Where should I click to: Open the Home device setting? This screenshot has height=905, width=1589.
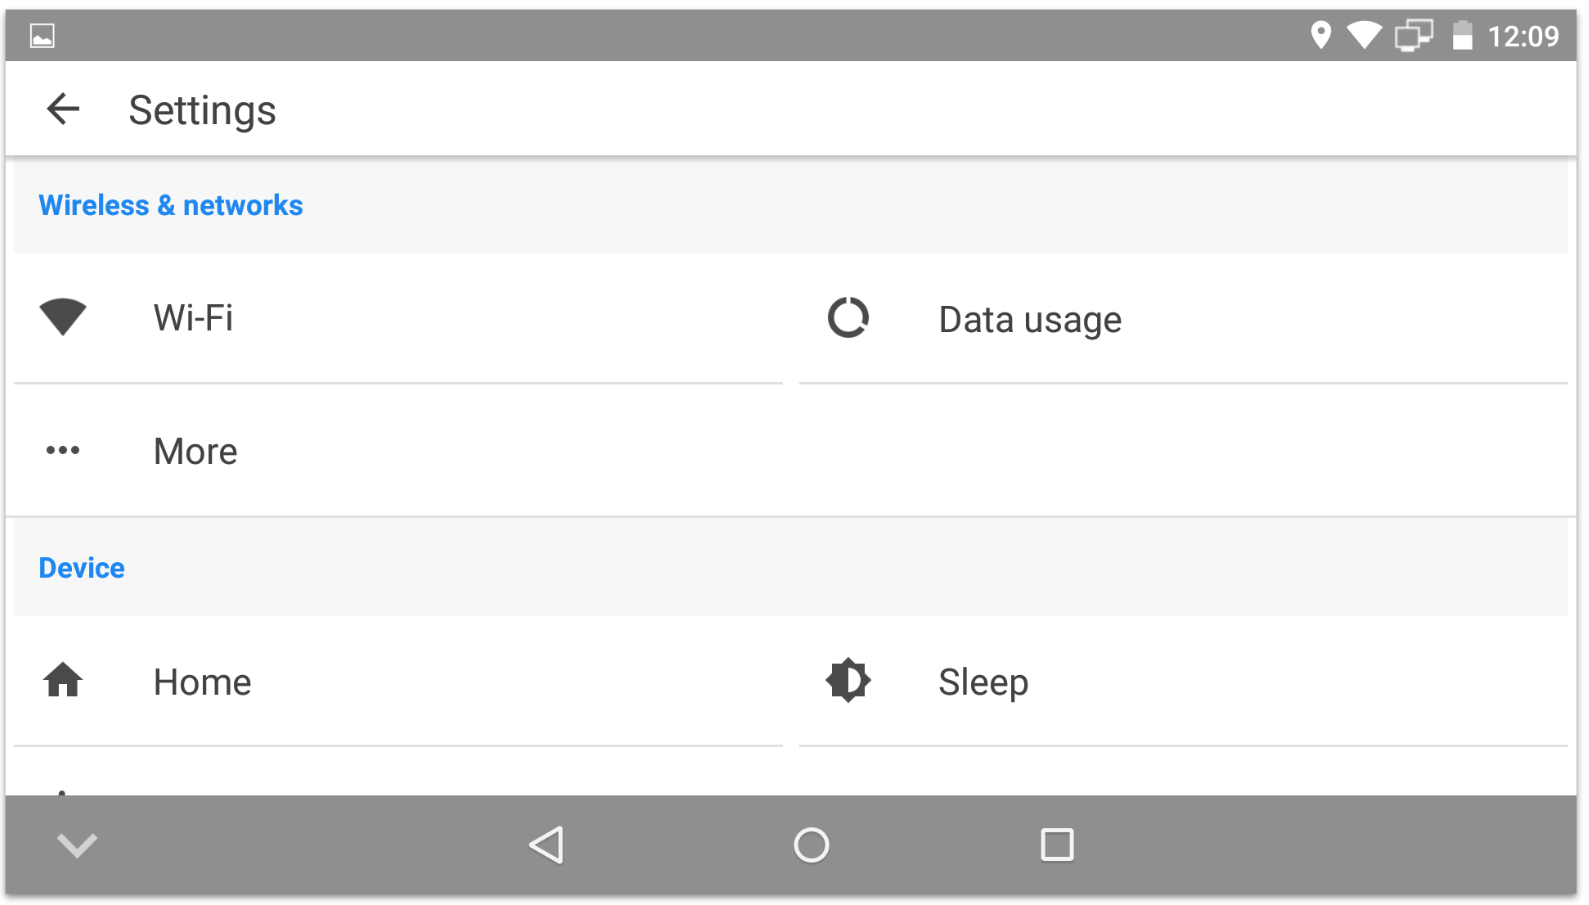pos(398,681)
